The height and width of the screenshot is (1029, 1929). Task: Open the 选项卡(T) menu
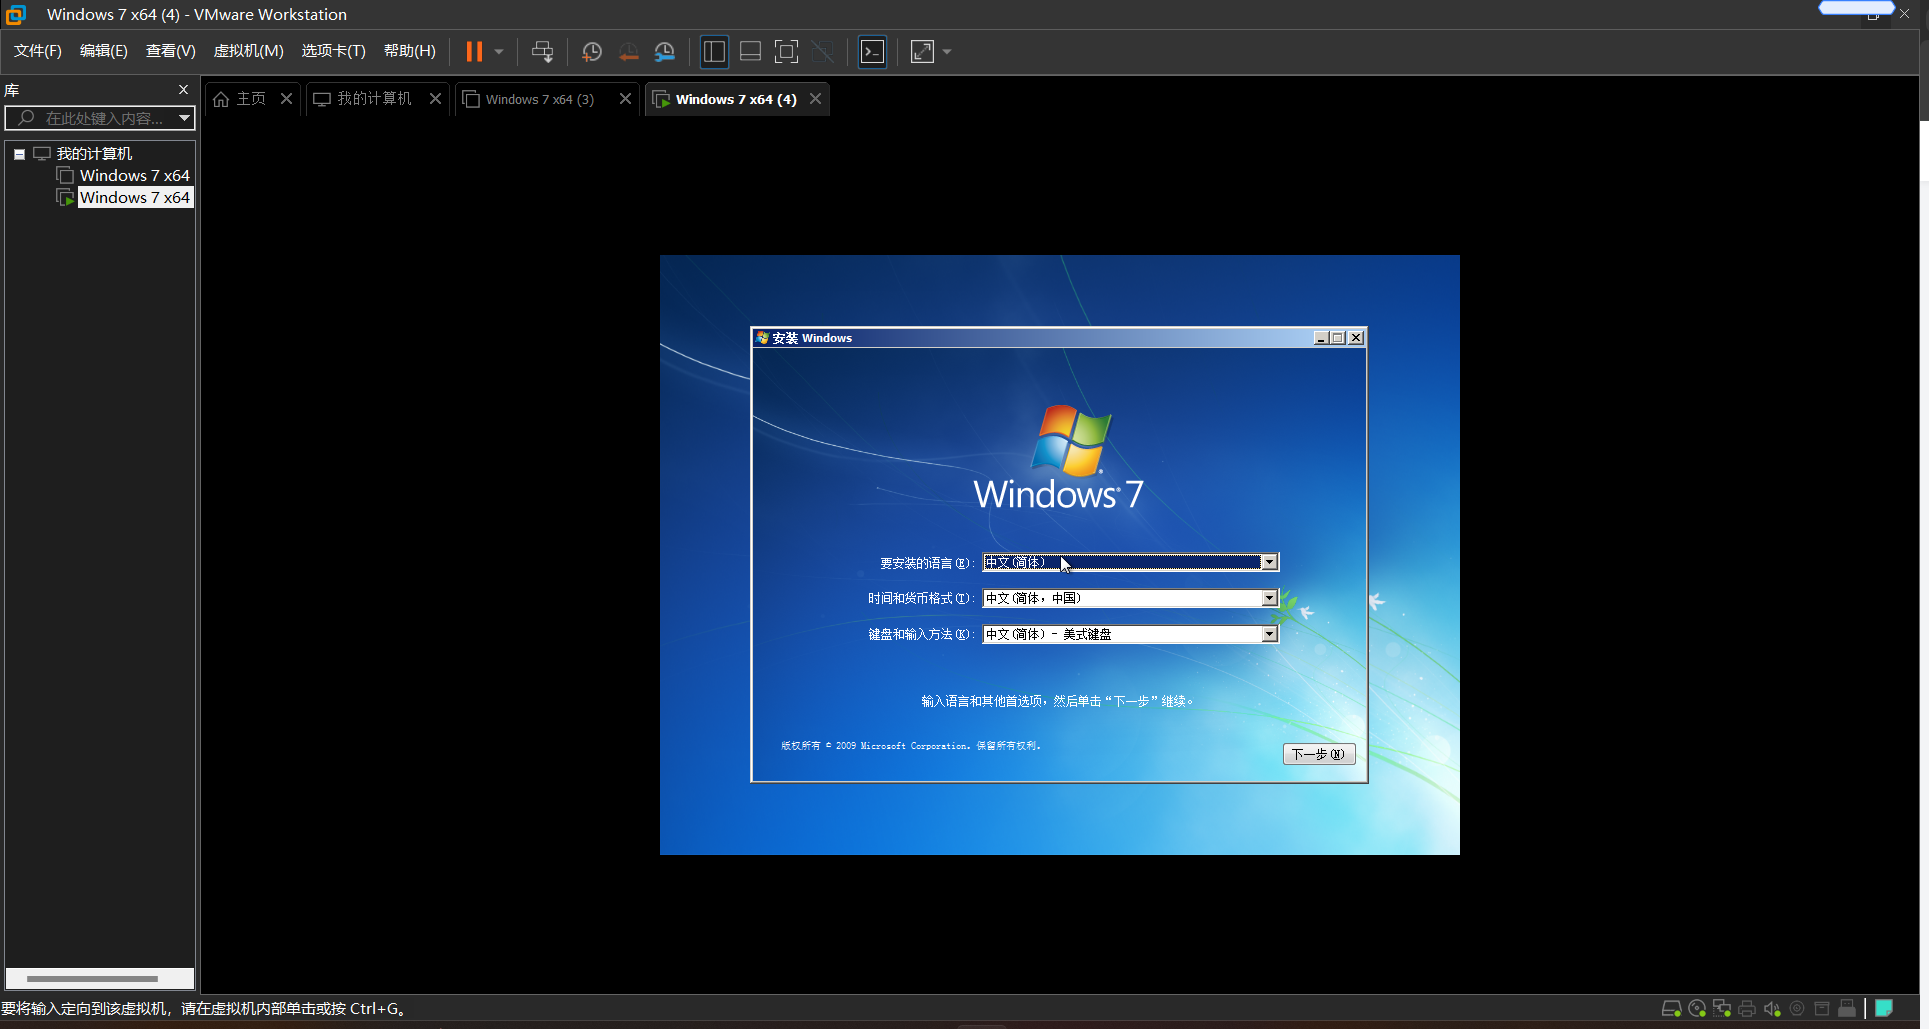click(x=334, y=51)
